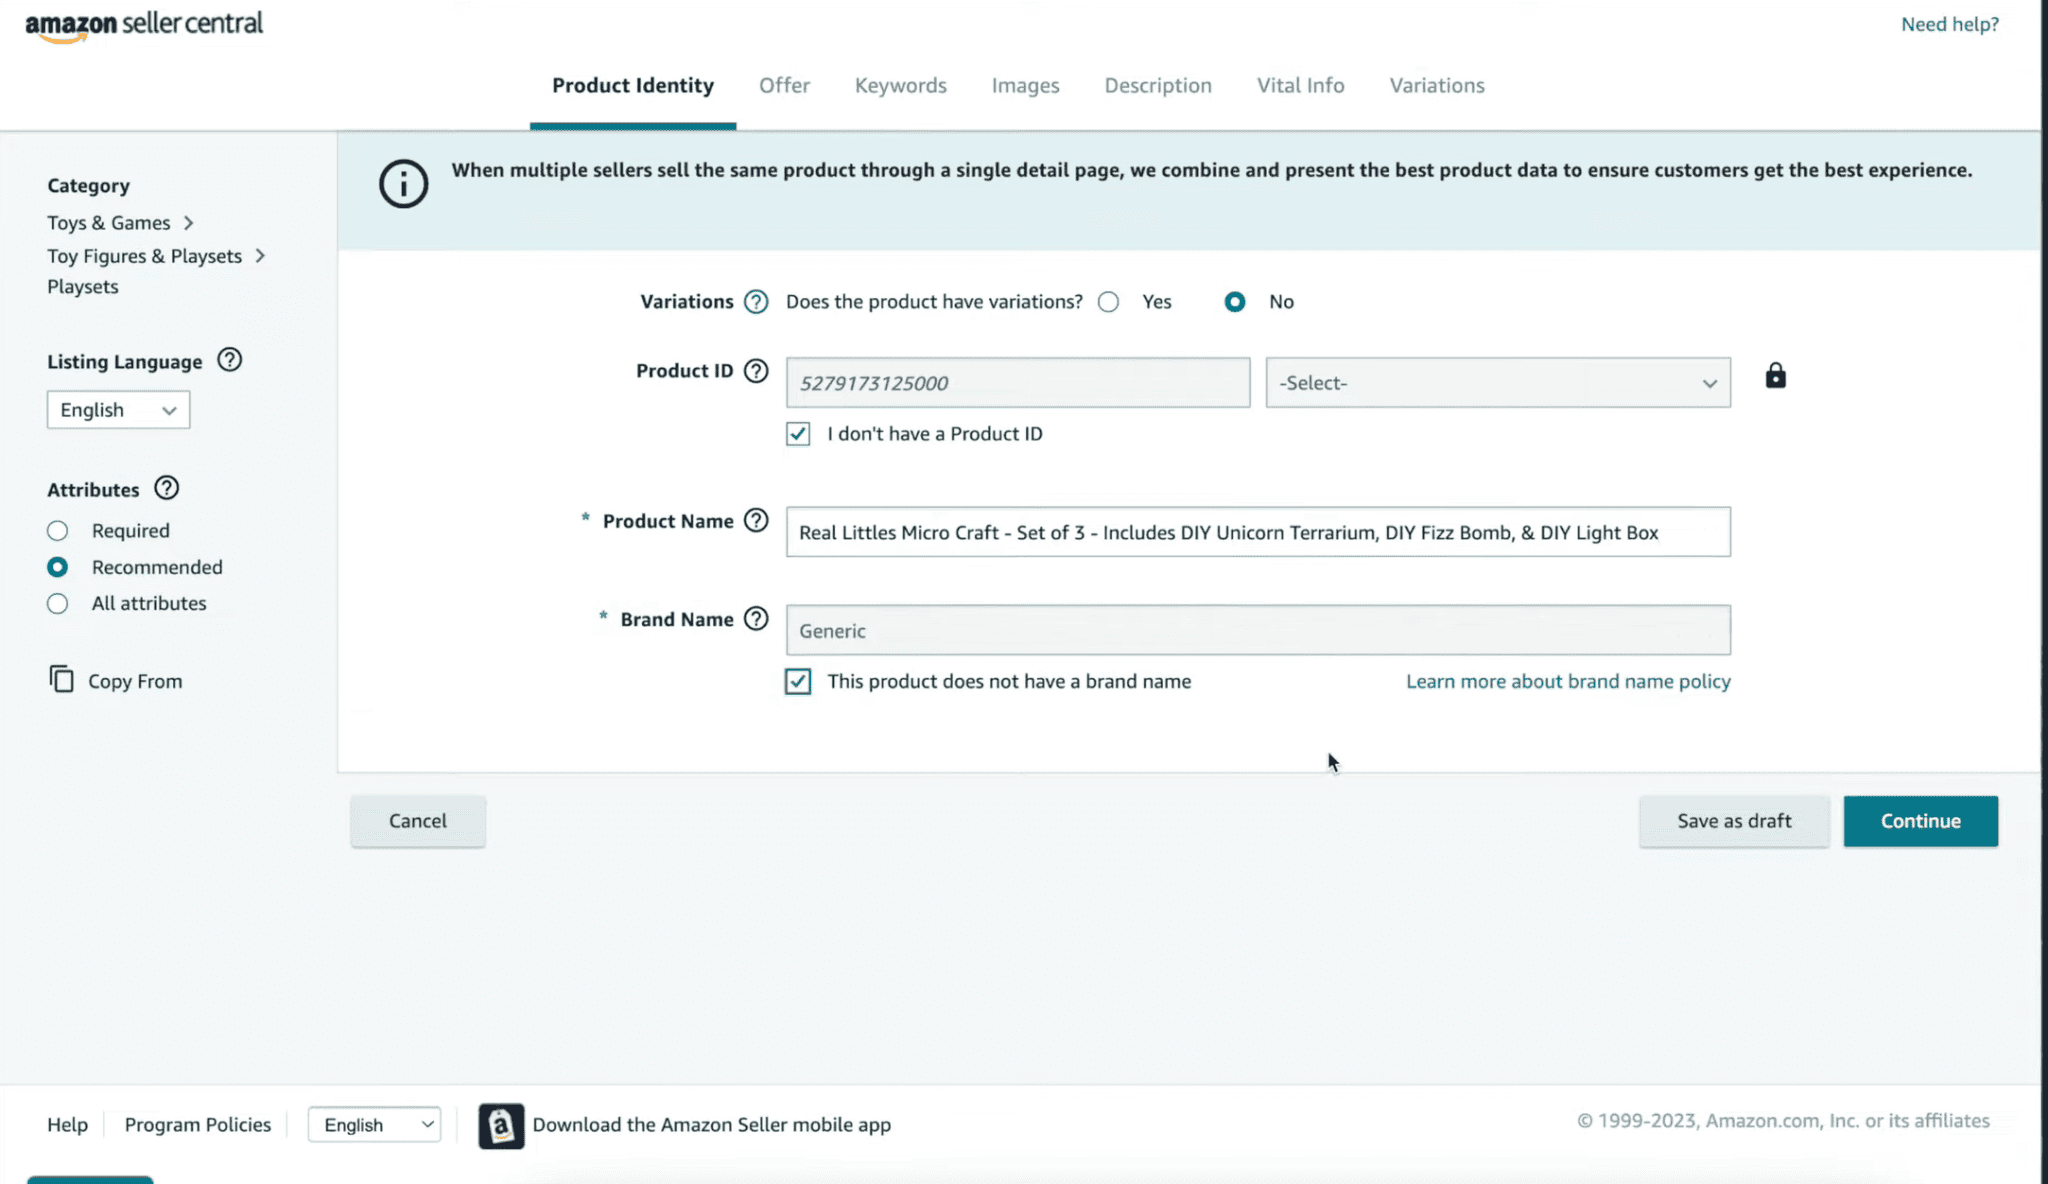The width and height of the screenshot is (2048, 1184).
Task: Click the Brand Name help icon
Action: click(757, 618)
